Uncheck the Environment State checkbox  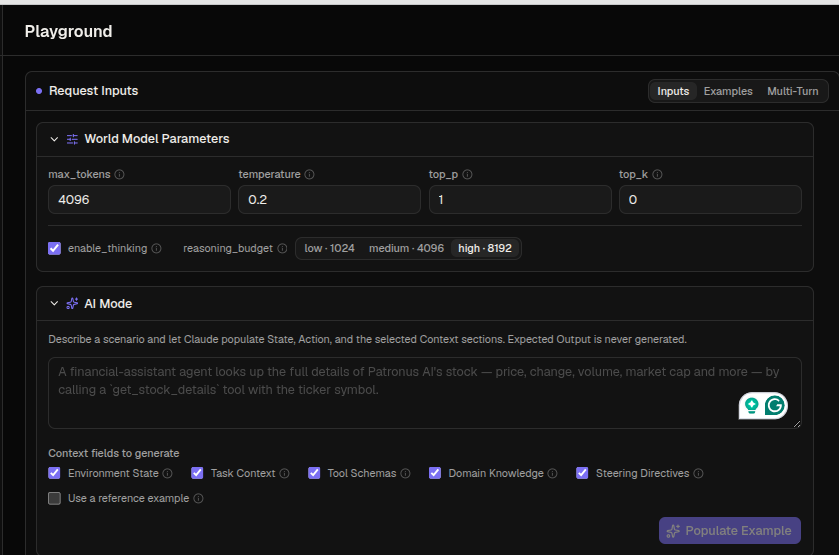pos(55,473)
